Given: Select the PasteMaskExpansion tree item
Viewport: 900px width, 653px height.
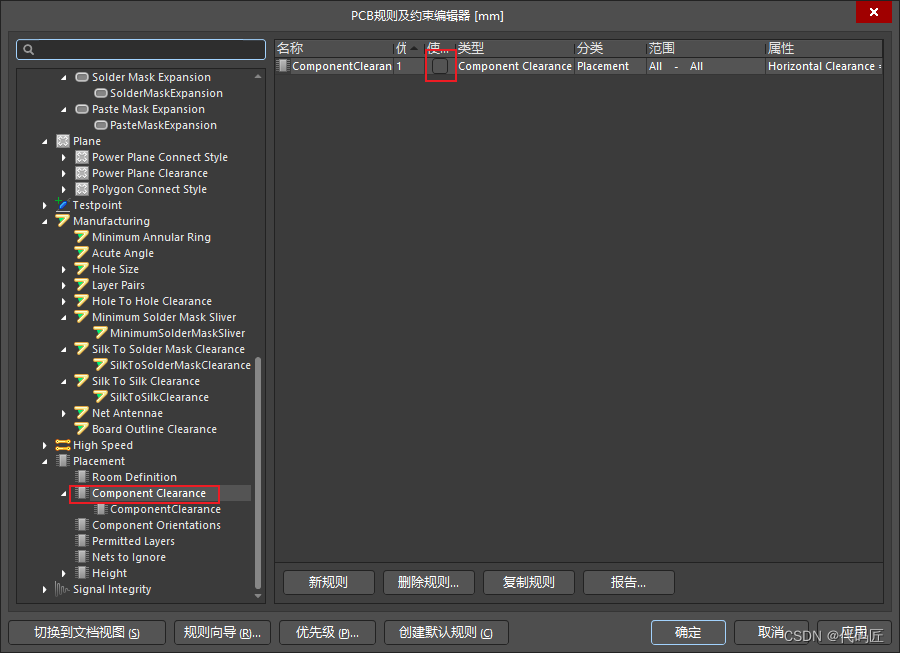Looking at the screenshot, I should coord(164,125).
